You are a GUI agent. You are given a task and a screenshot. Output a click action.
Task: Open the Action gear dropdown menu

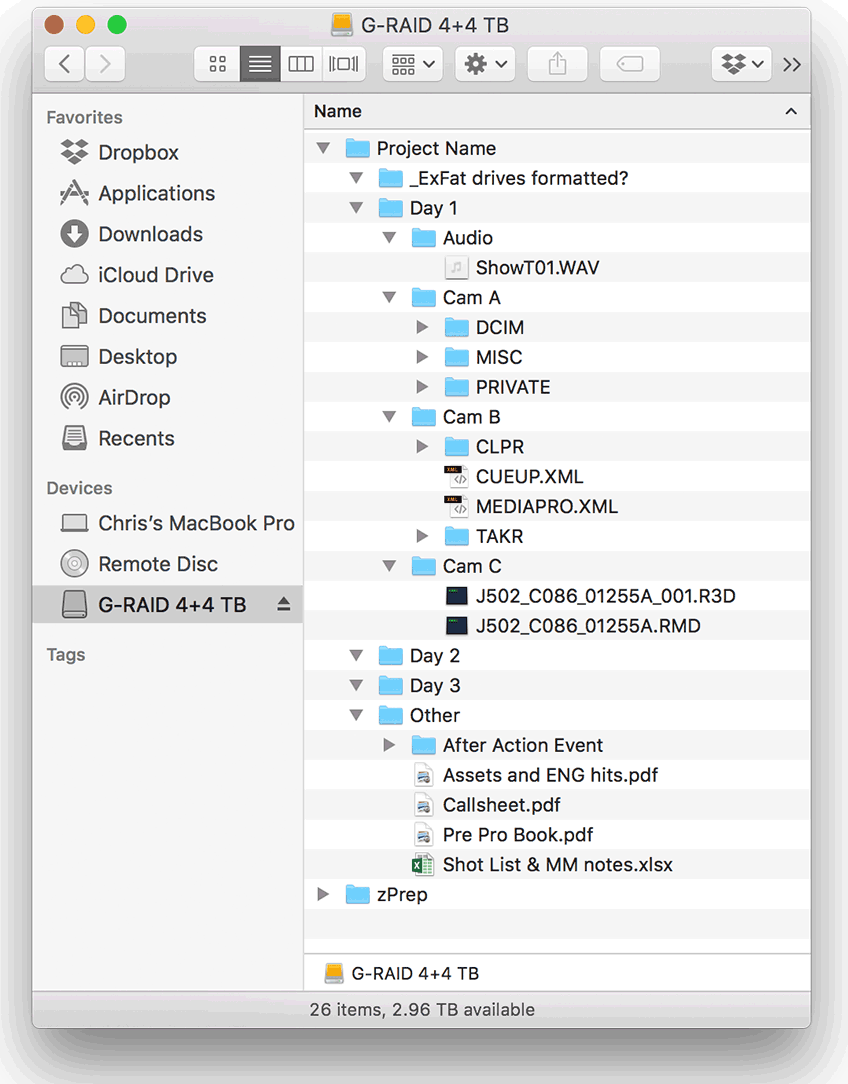(485, 64)
